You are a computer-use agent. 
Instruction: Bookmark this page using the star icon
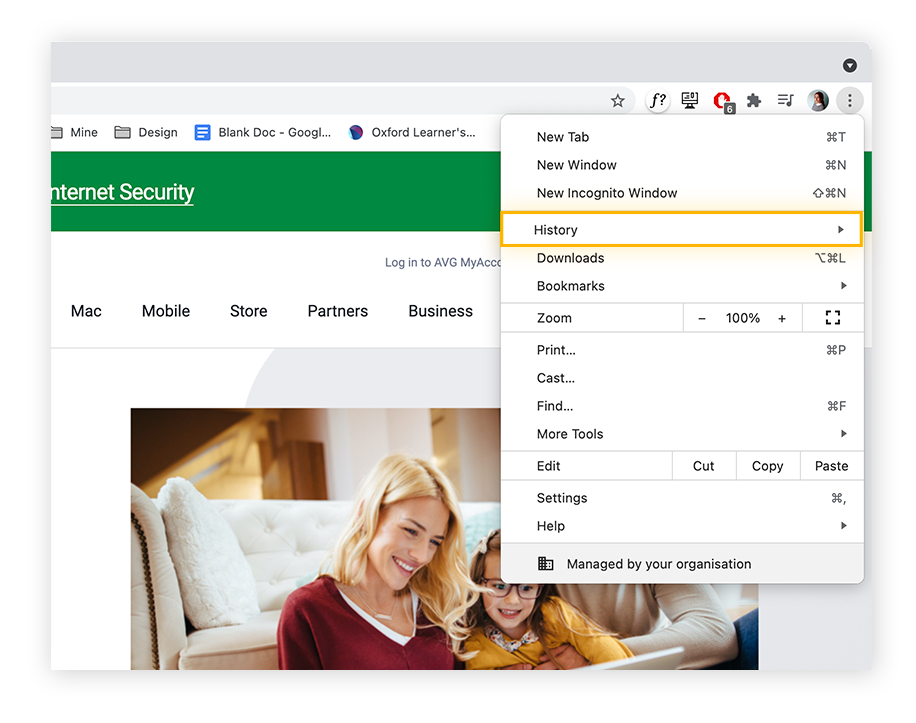tap(617, 100)
